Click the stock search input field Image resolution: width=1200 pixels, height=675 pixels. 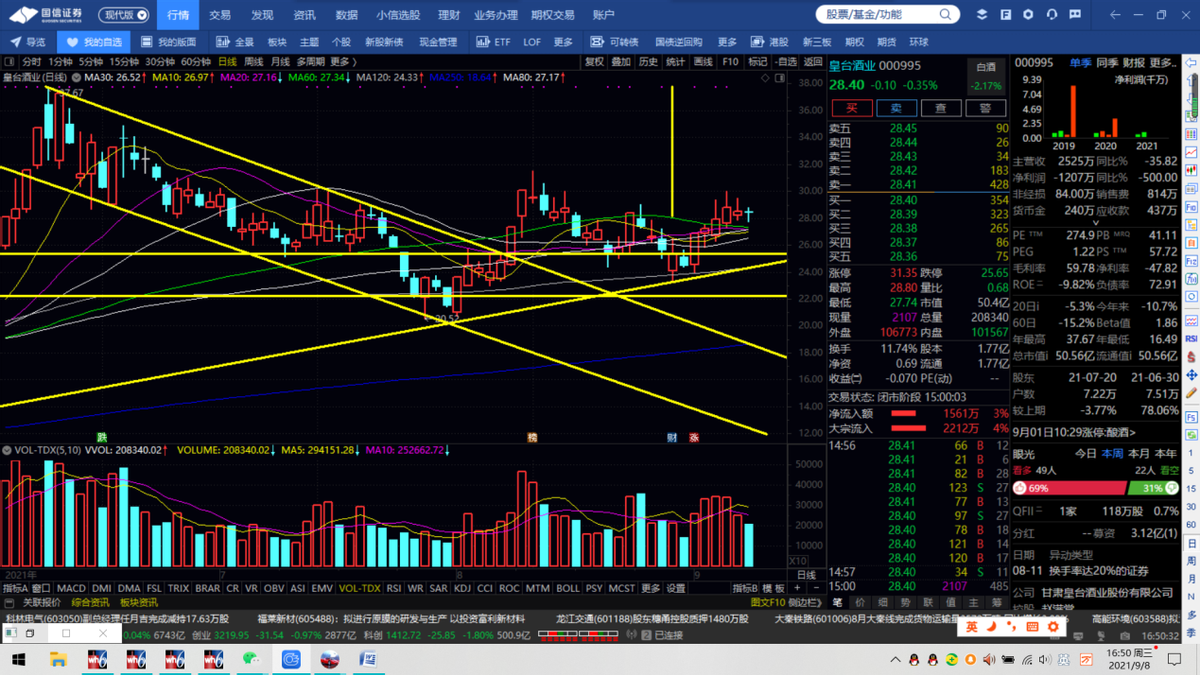click(x=887, y=15)
